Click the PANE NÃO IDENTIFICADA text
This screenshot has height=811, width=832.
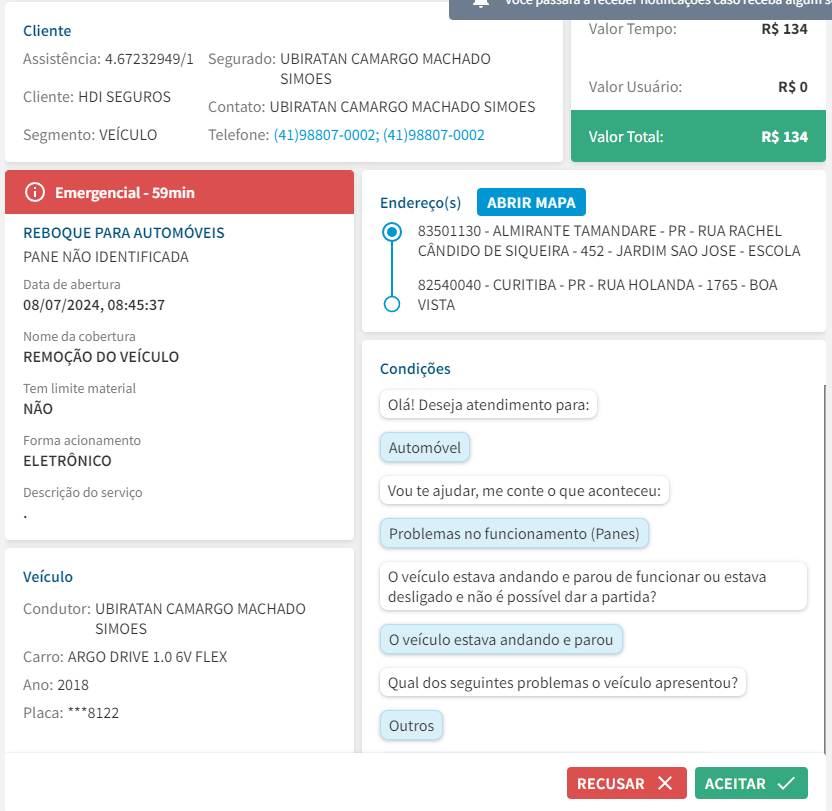tap(106, 257)
